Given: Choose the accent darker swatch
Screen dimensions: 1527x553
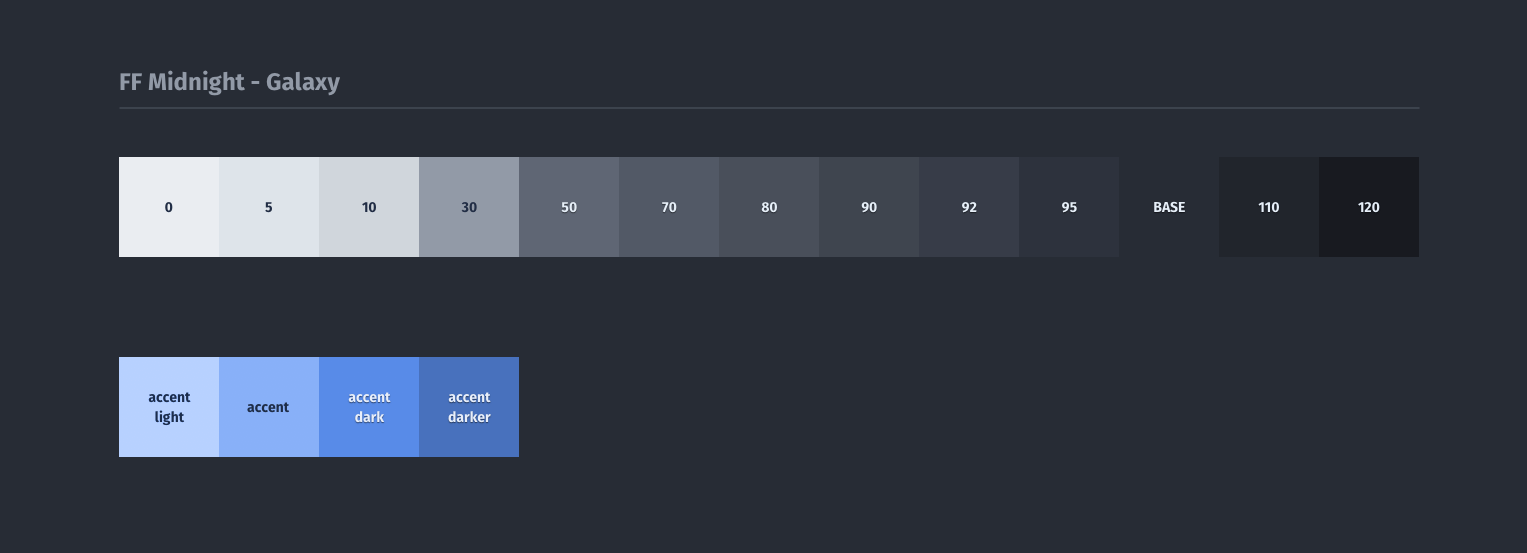Looking at the screenshot, I should [x=469, y=407].
